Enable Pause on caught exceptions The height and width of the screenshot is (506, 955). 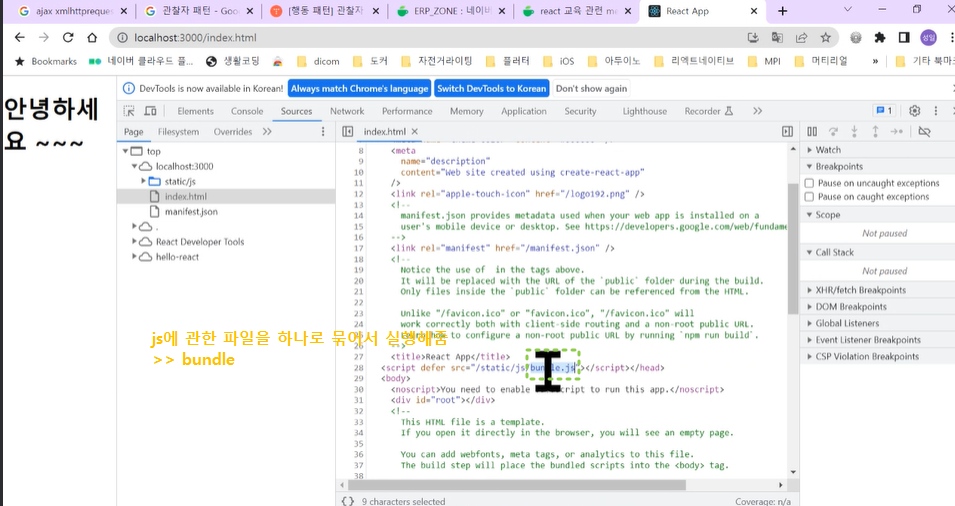tap(809, 197)
